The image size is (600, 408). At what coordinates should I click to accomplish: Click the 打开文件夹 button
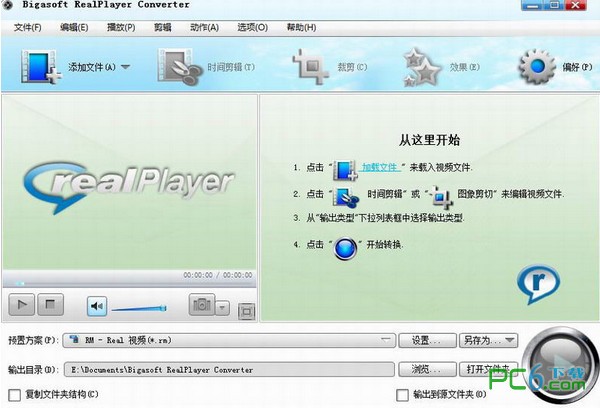tap(488, 370)
